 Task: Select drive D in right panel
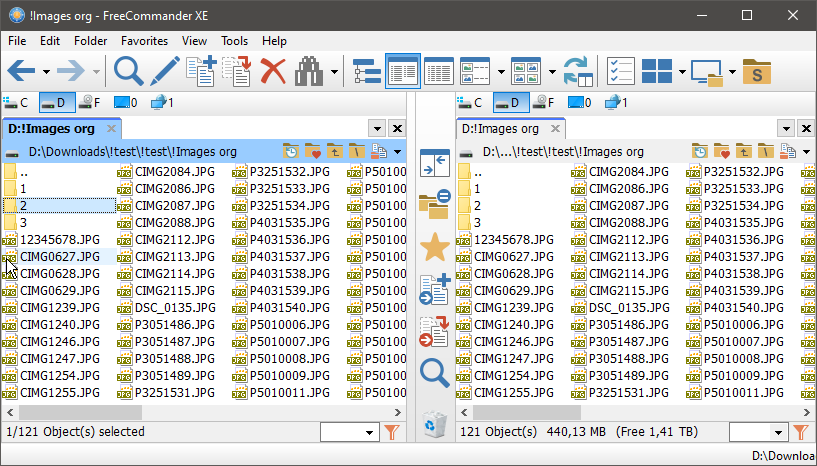[x=511, y=103]
